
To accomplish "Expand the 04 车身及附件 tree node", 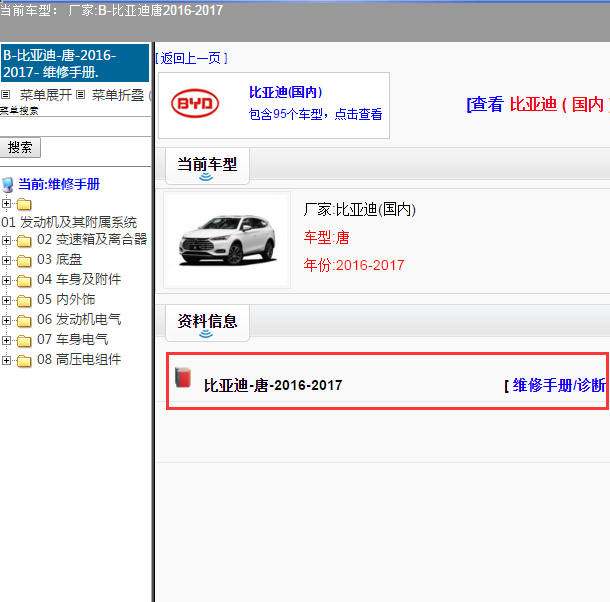I will (6, 280).
